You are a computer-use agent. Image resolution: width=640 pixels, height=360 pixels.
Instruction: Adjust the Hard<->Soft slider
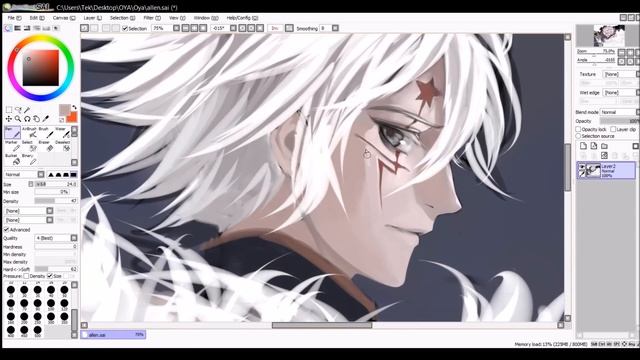pyautogui.click(x=56, y=269)
